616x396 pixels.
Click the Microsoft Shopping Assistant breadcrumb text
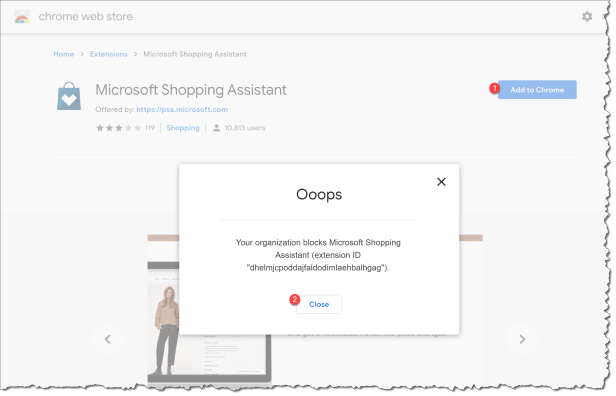tap(195, 54)
